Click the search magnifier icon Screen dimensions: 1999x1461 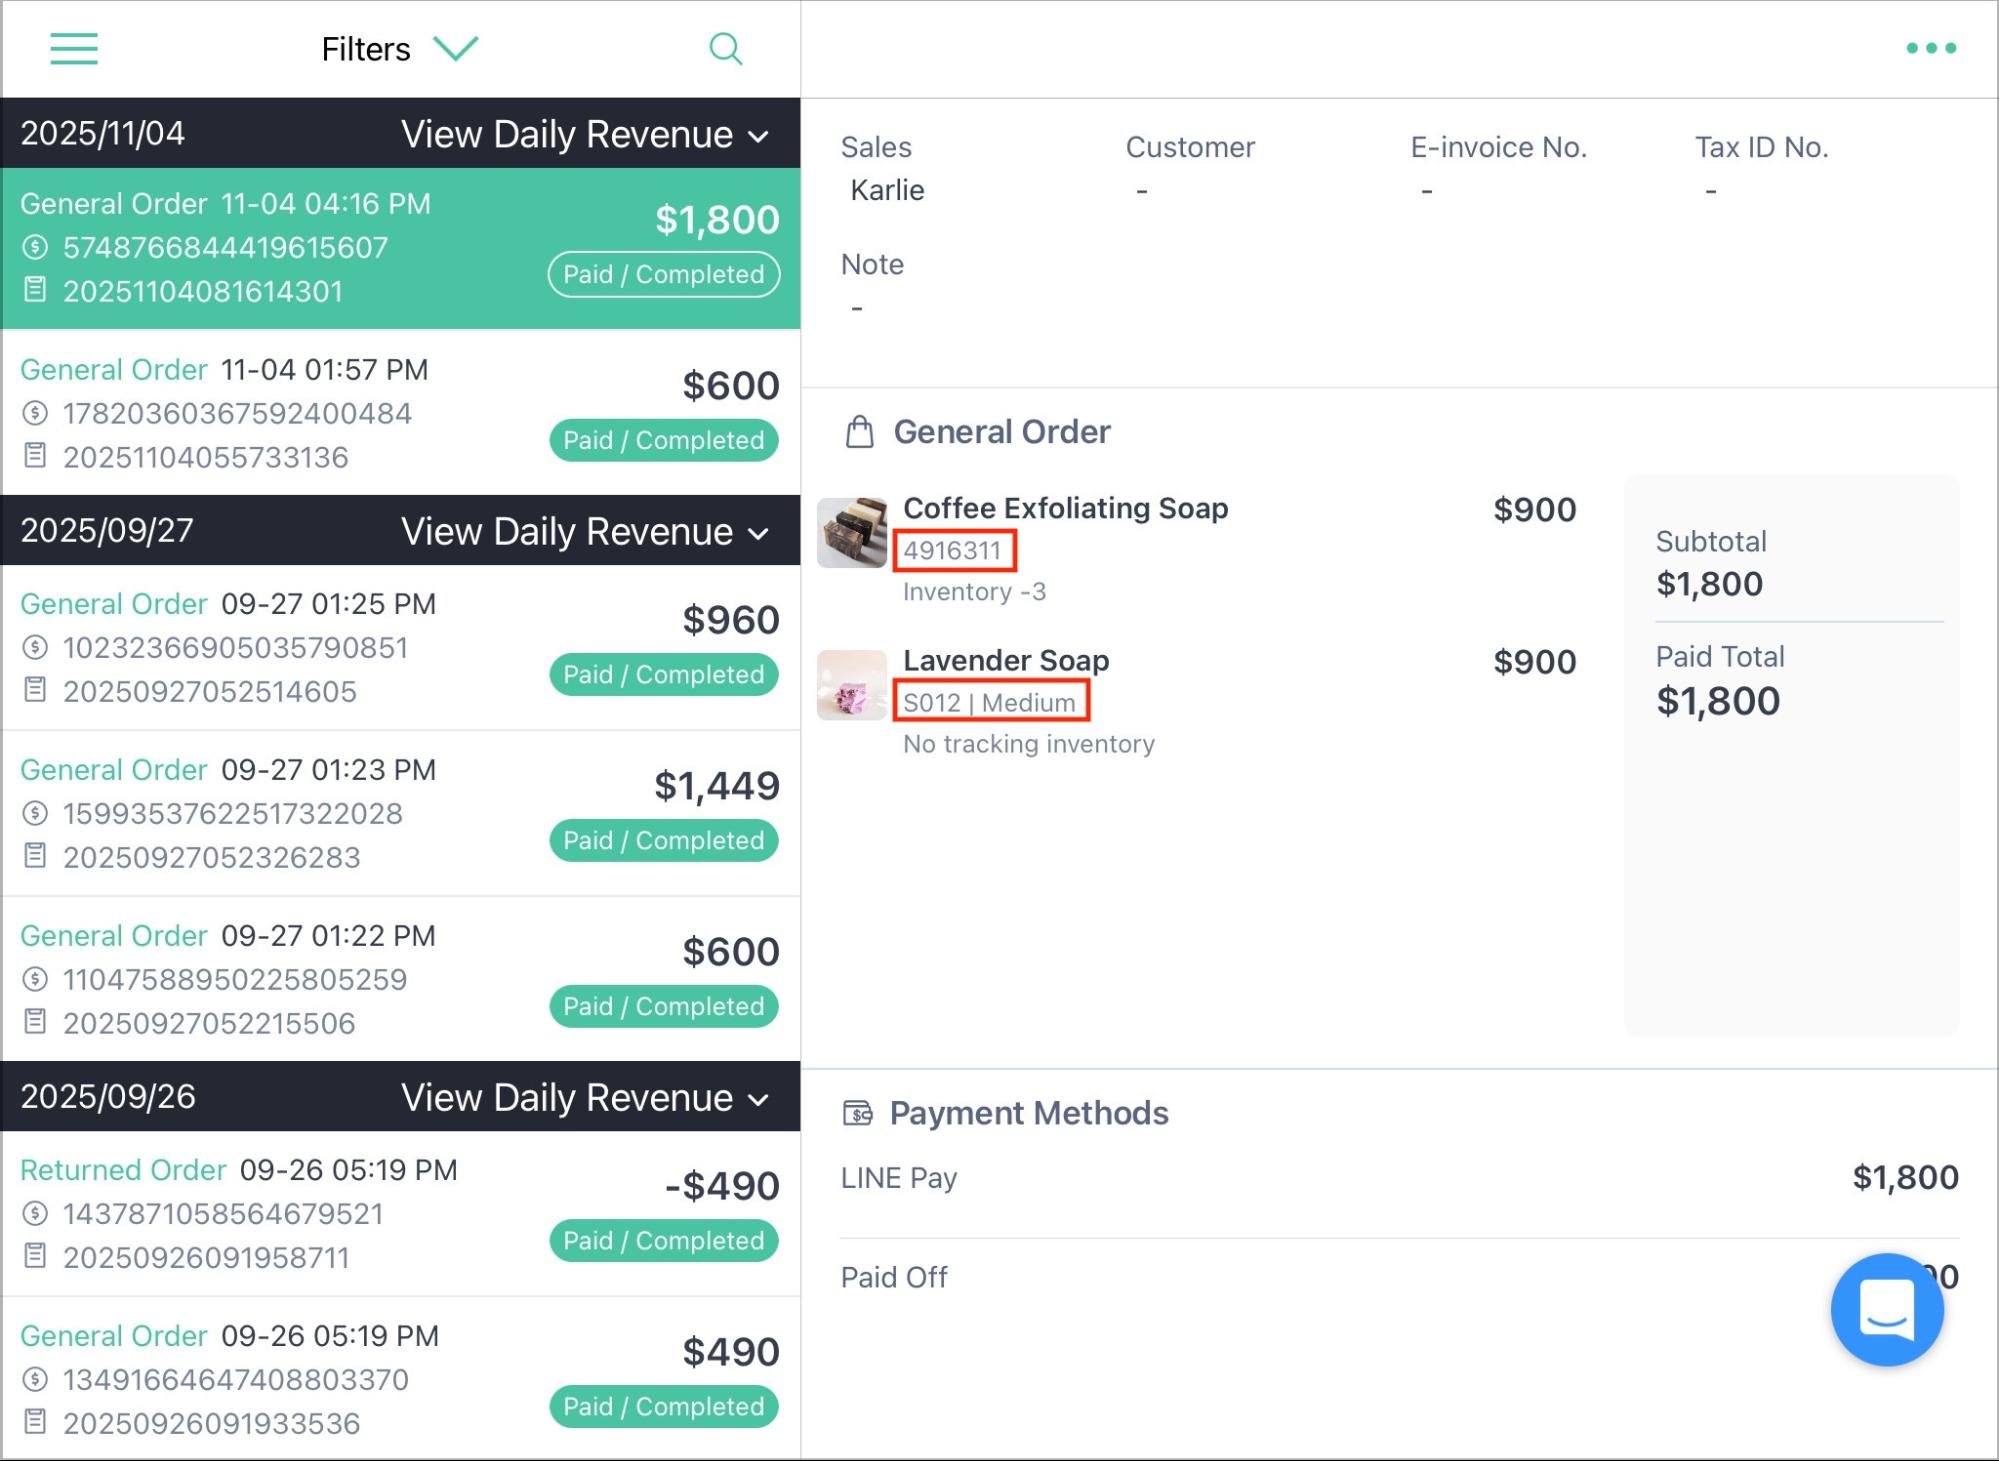coord(726,48)
